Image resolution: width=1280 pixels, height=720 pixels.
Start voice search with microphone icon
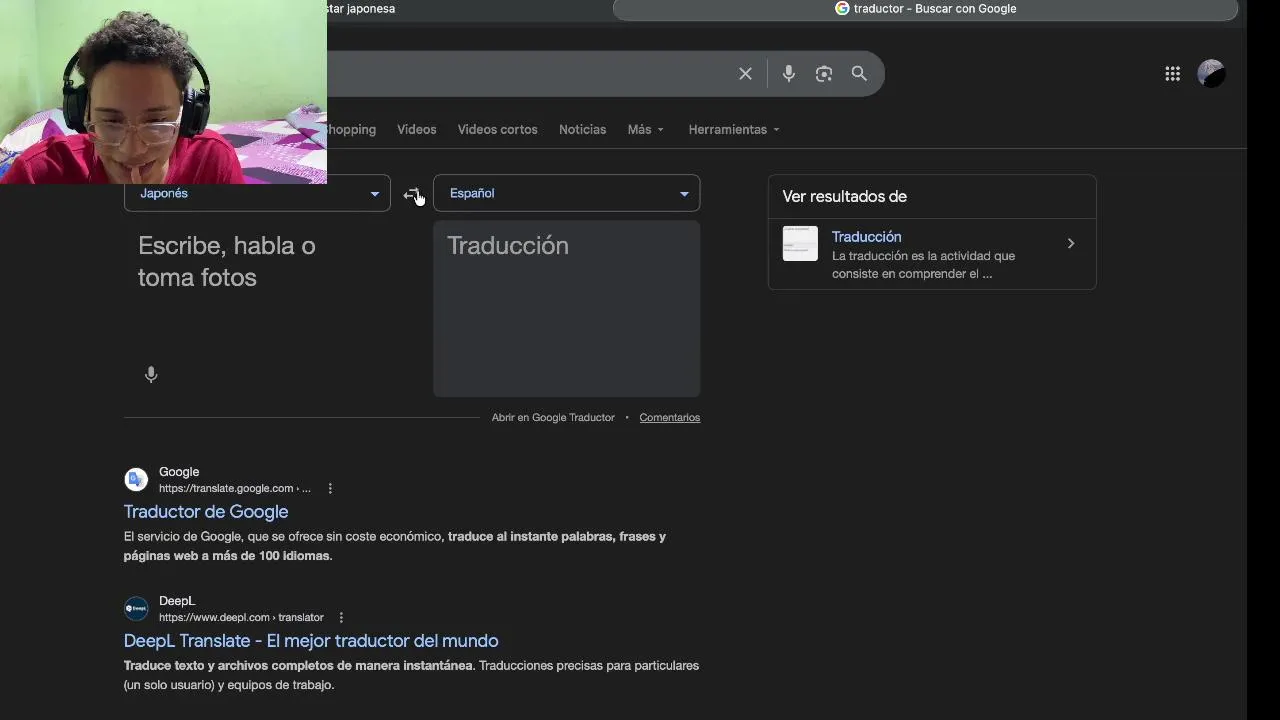[x=789, y=74]
